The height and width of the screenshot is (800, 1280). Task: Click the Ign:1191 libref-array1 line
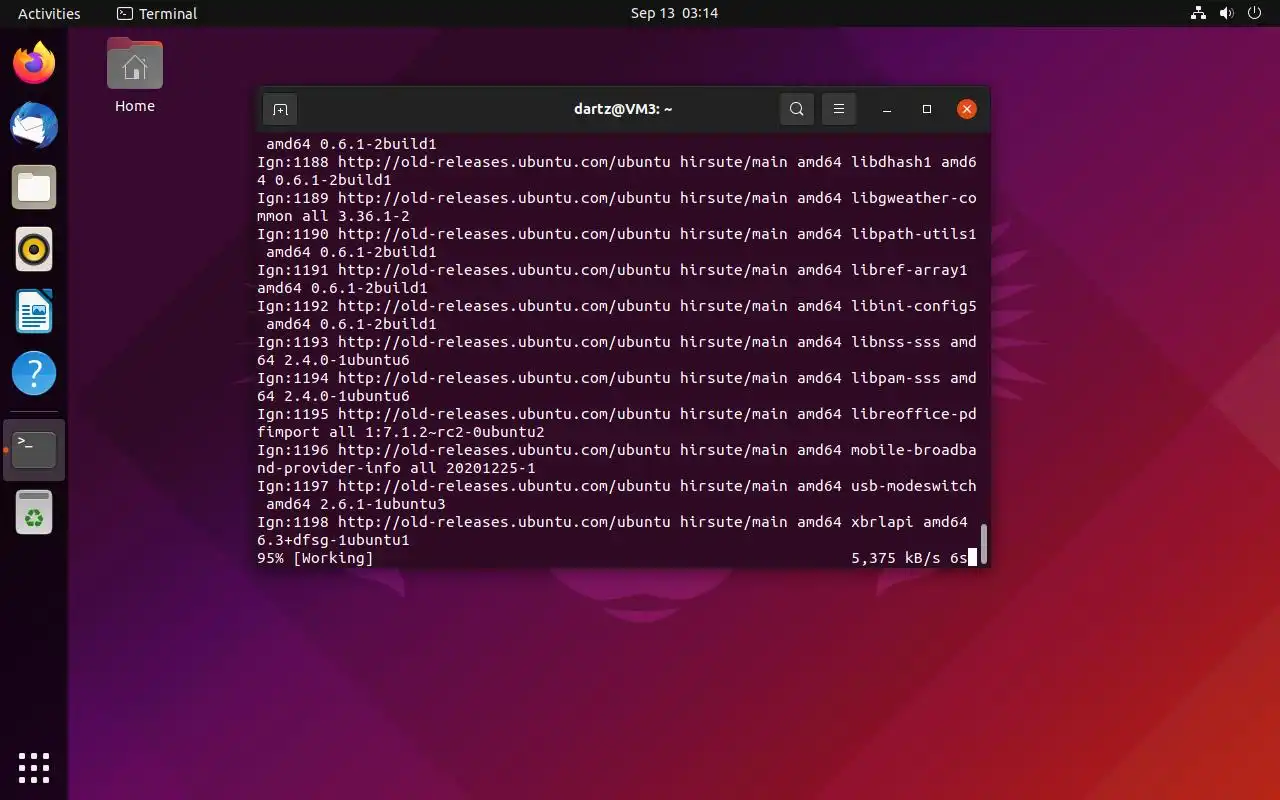(612, 270)
